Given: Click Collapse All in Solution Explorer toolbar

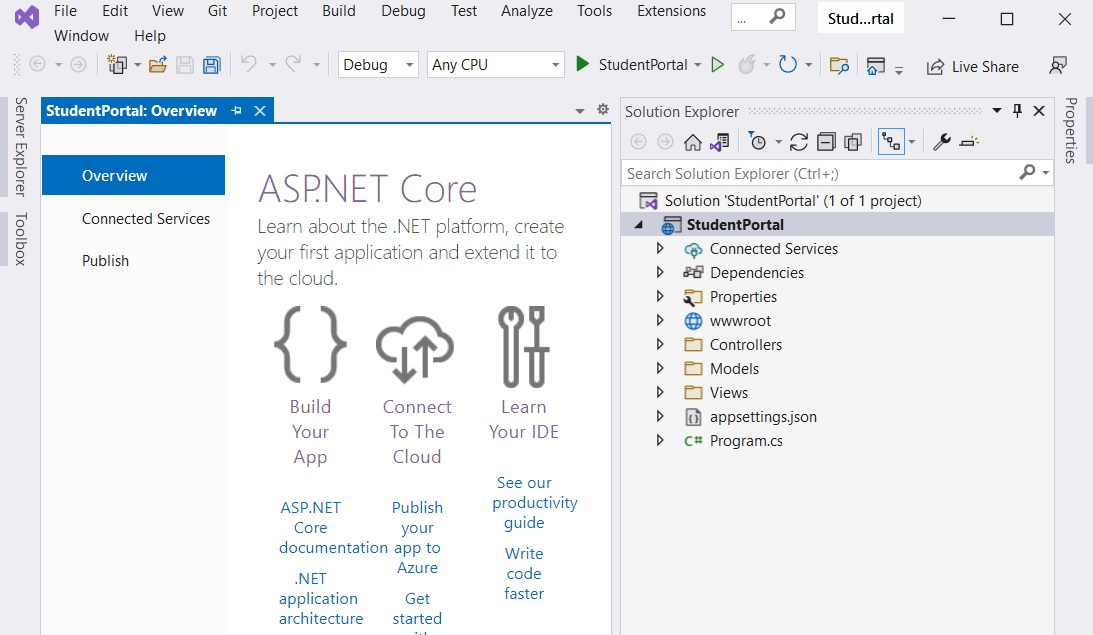Looking at the screenshot, I should (826, 142).
